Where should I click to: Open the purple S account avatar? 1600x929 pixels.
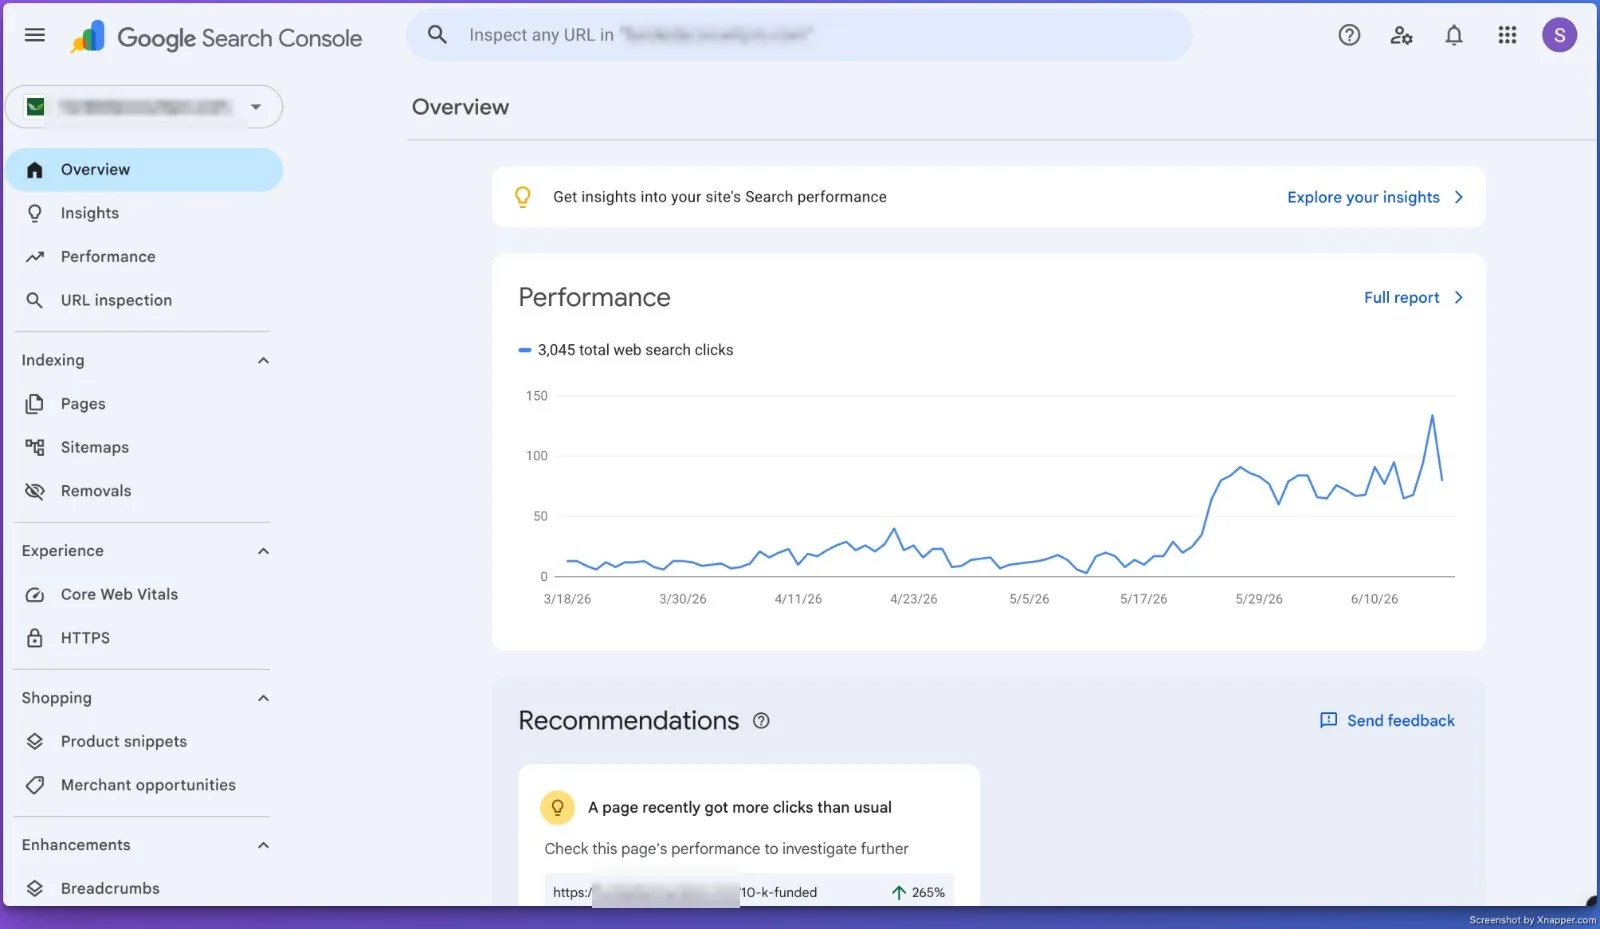click(x=1559, y=36)
